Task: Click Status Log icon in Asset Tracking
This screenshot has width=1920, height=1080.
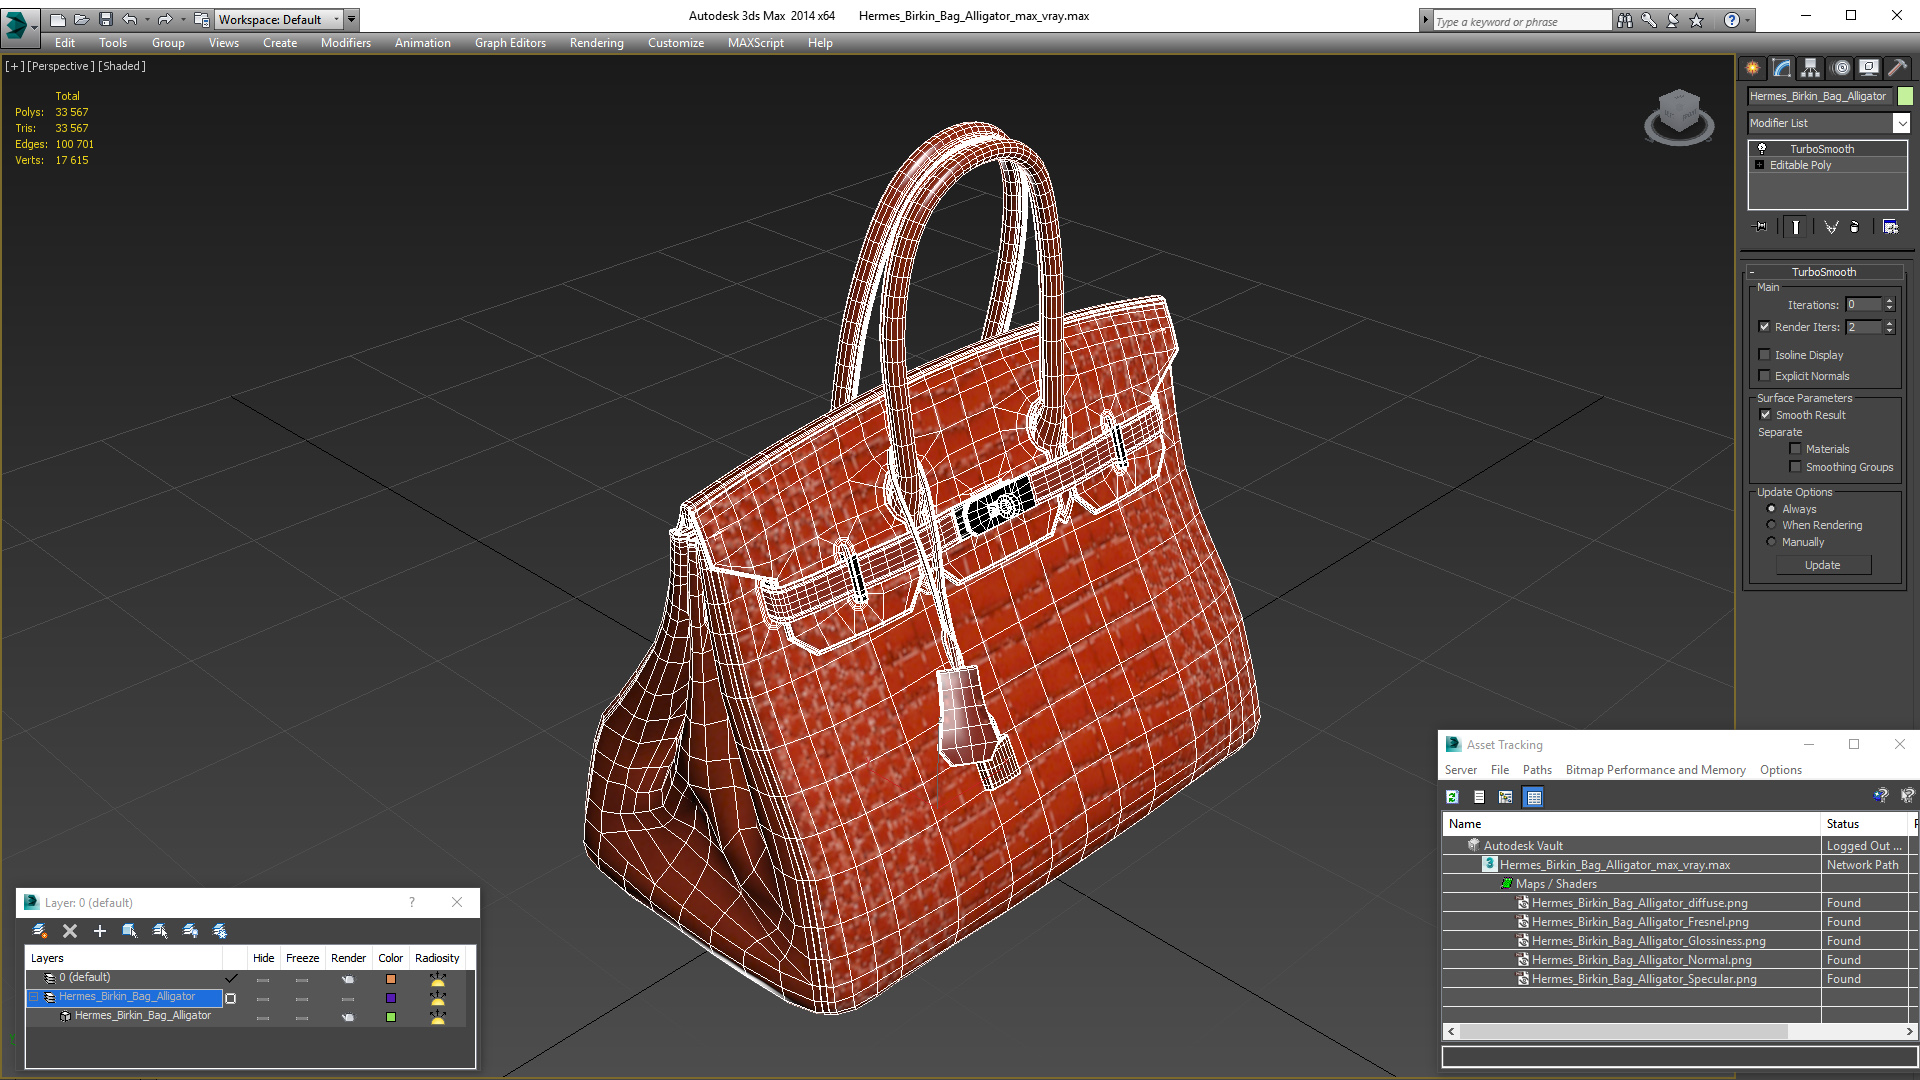Action: point(1479,797)
